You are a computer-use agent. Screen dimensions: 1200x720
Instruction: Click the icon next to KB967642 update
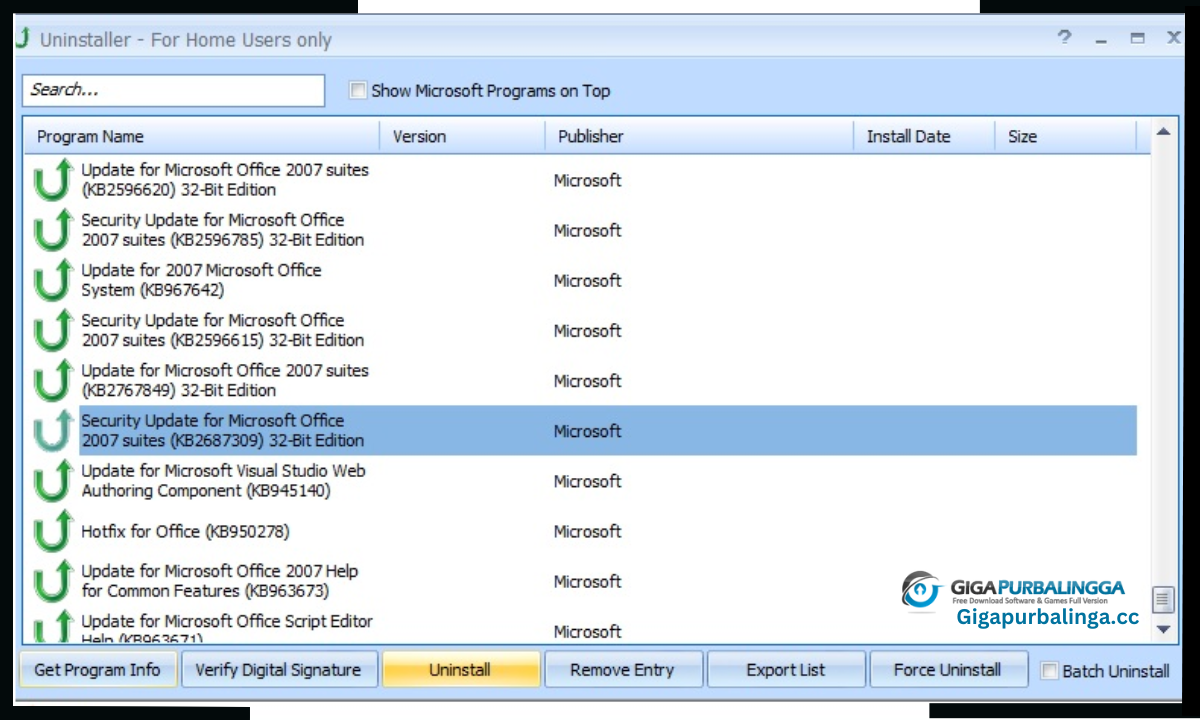point(54,280)
